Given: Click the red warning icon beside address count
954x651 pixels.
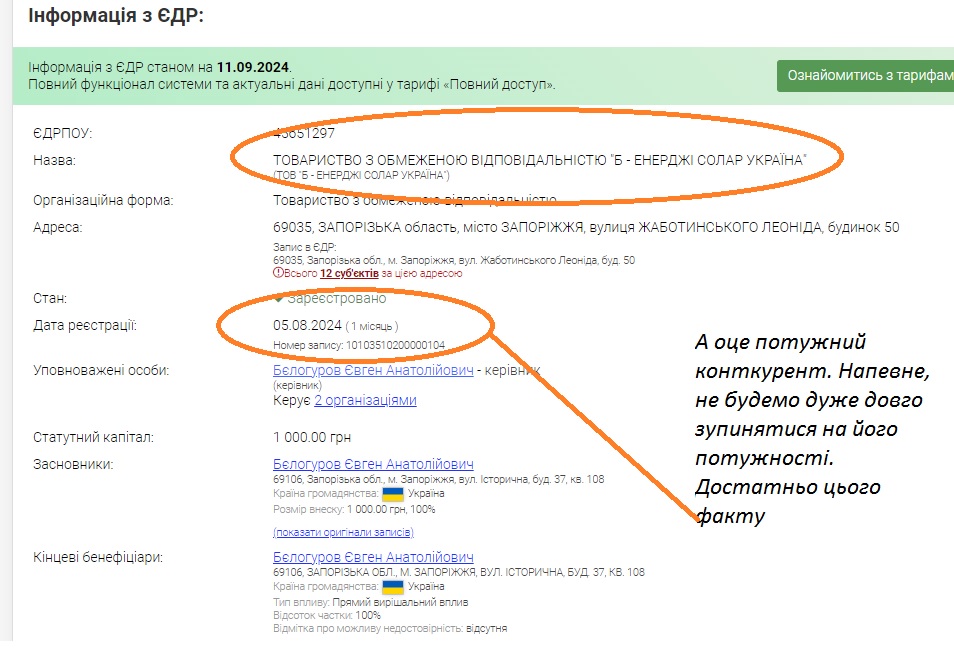Looking at the screenshot, I should pyautogui.click(x=277, y=273).
